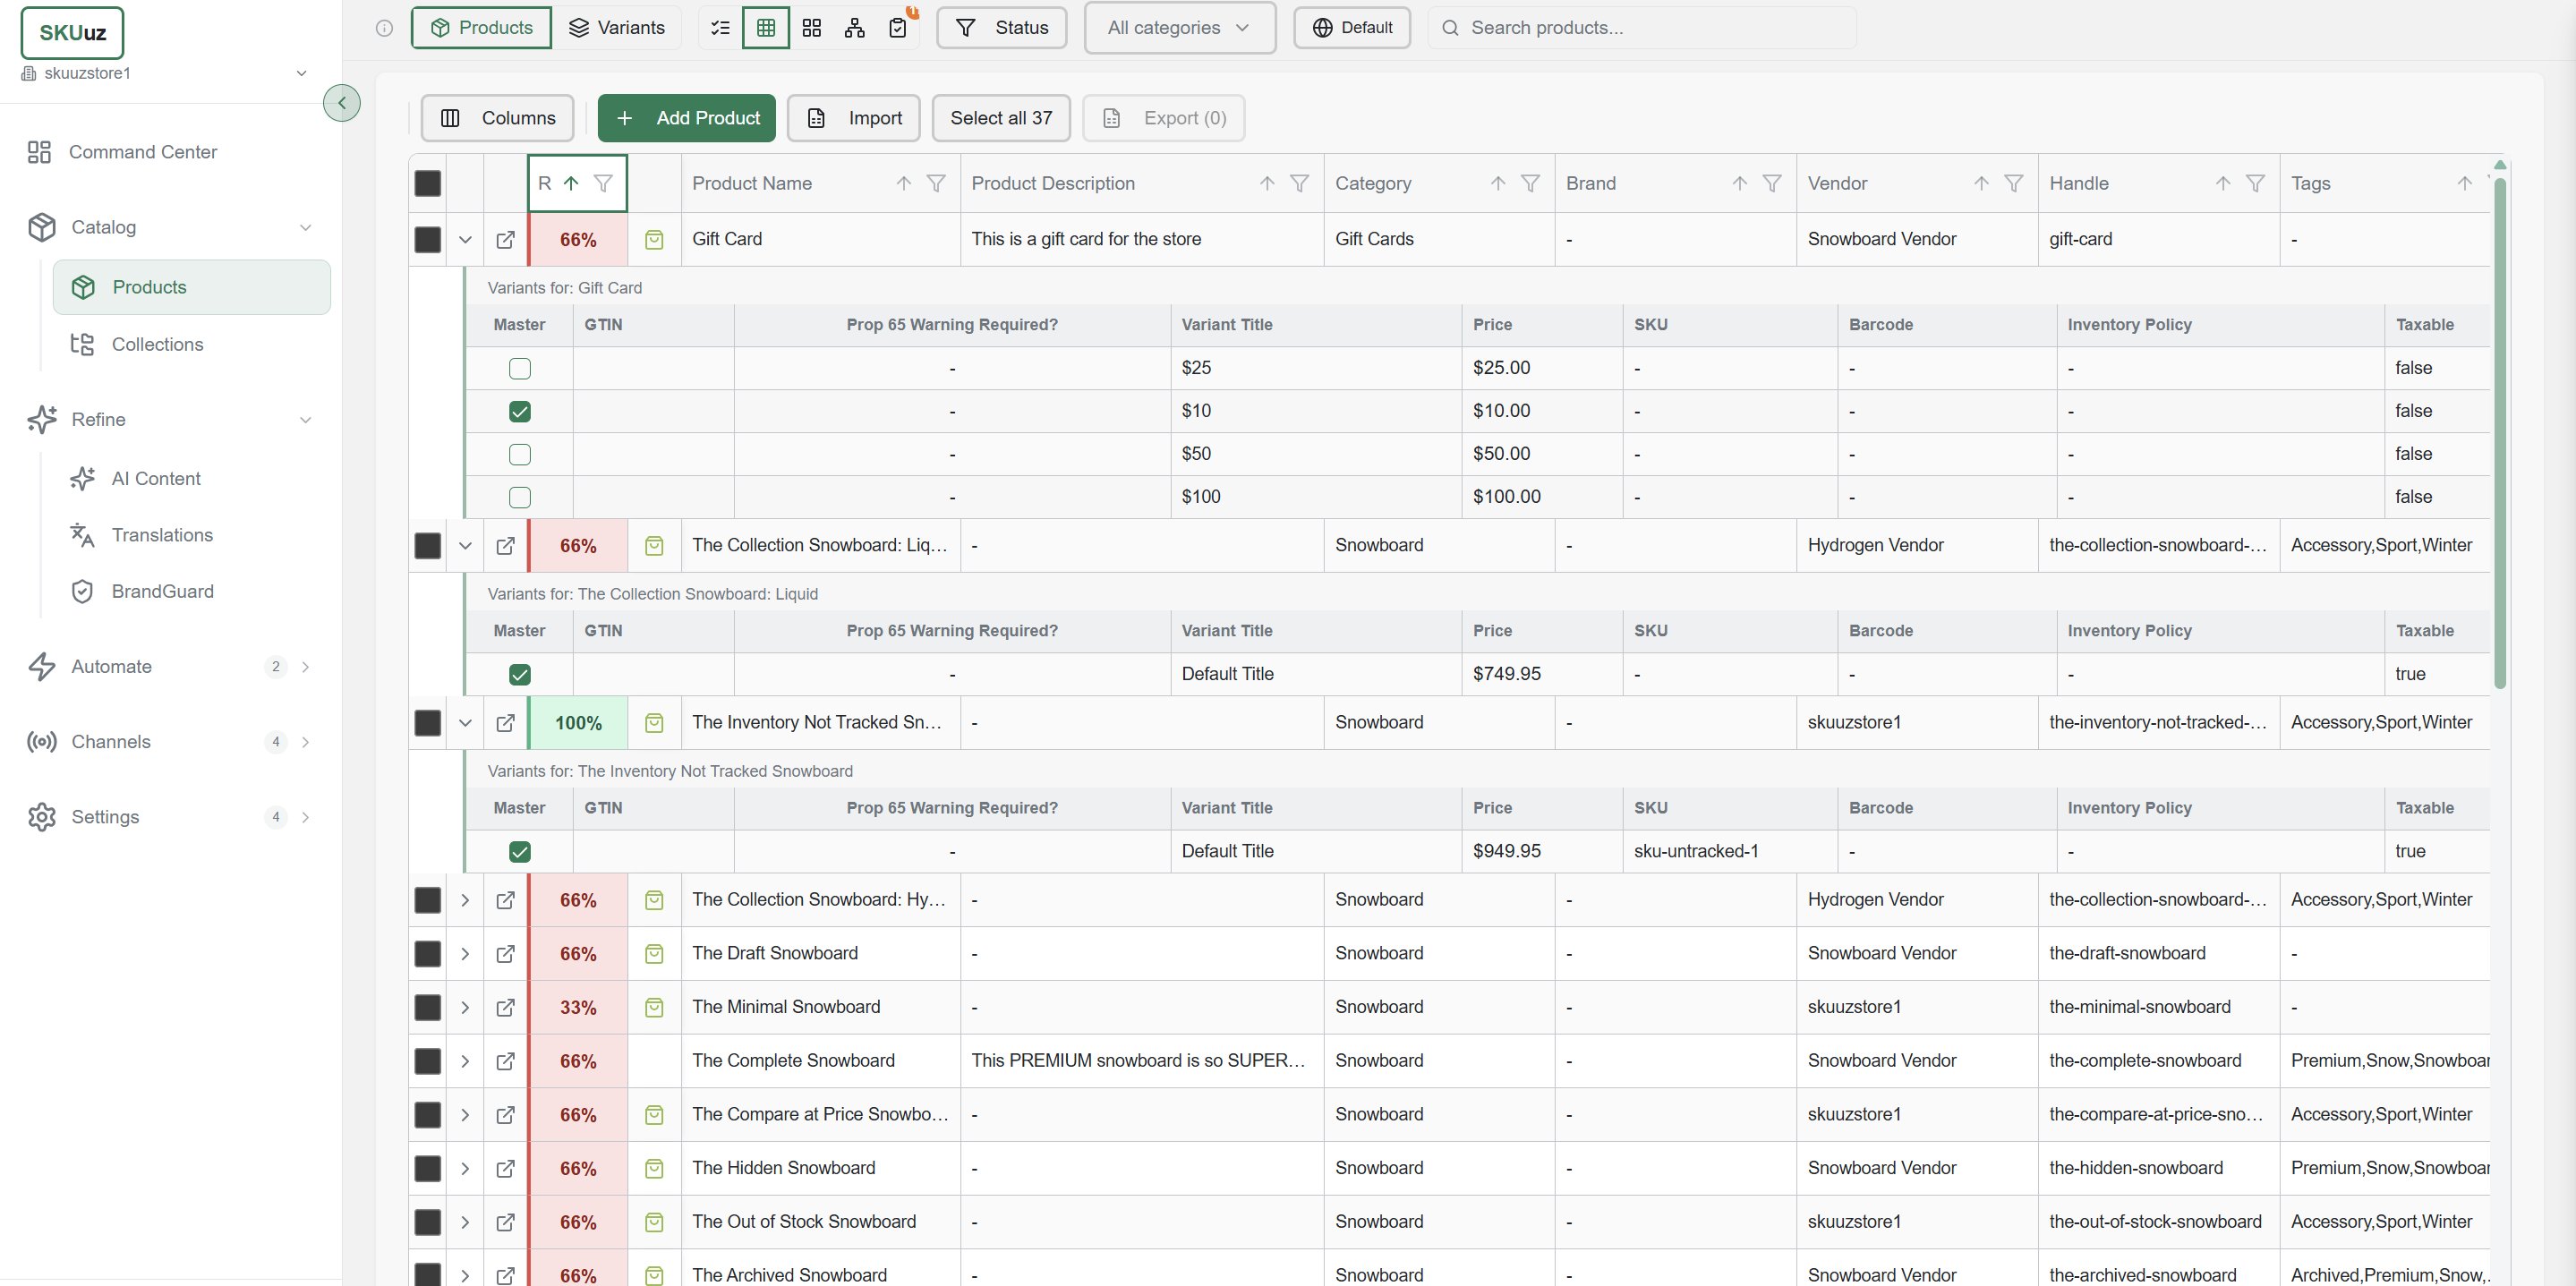Click the shopping bag icon for Gift Card

tap(654, 240)
